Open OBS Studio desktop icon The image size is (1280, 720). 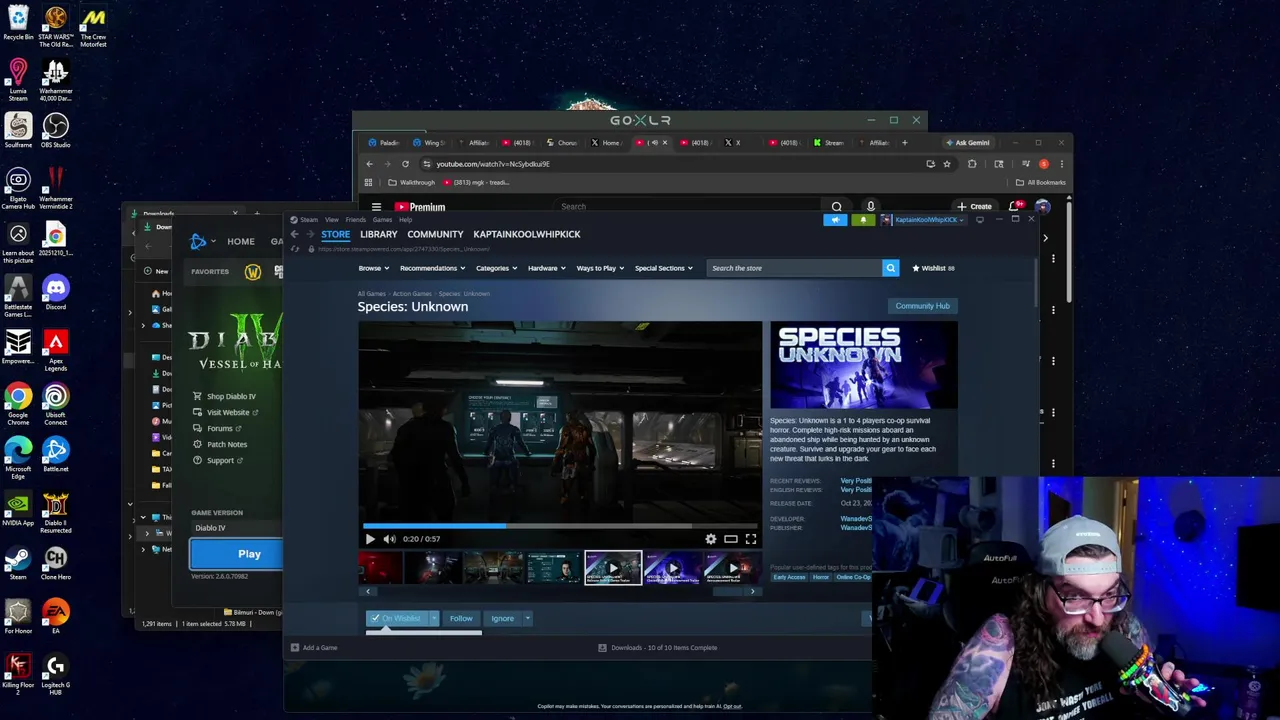[55, 130]
